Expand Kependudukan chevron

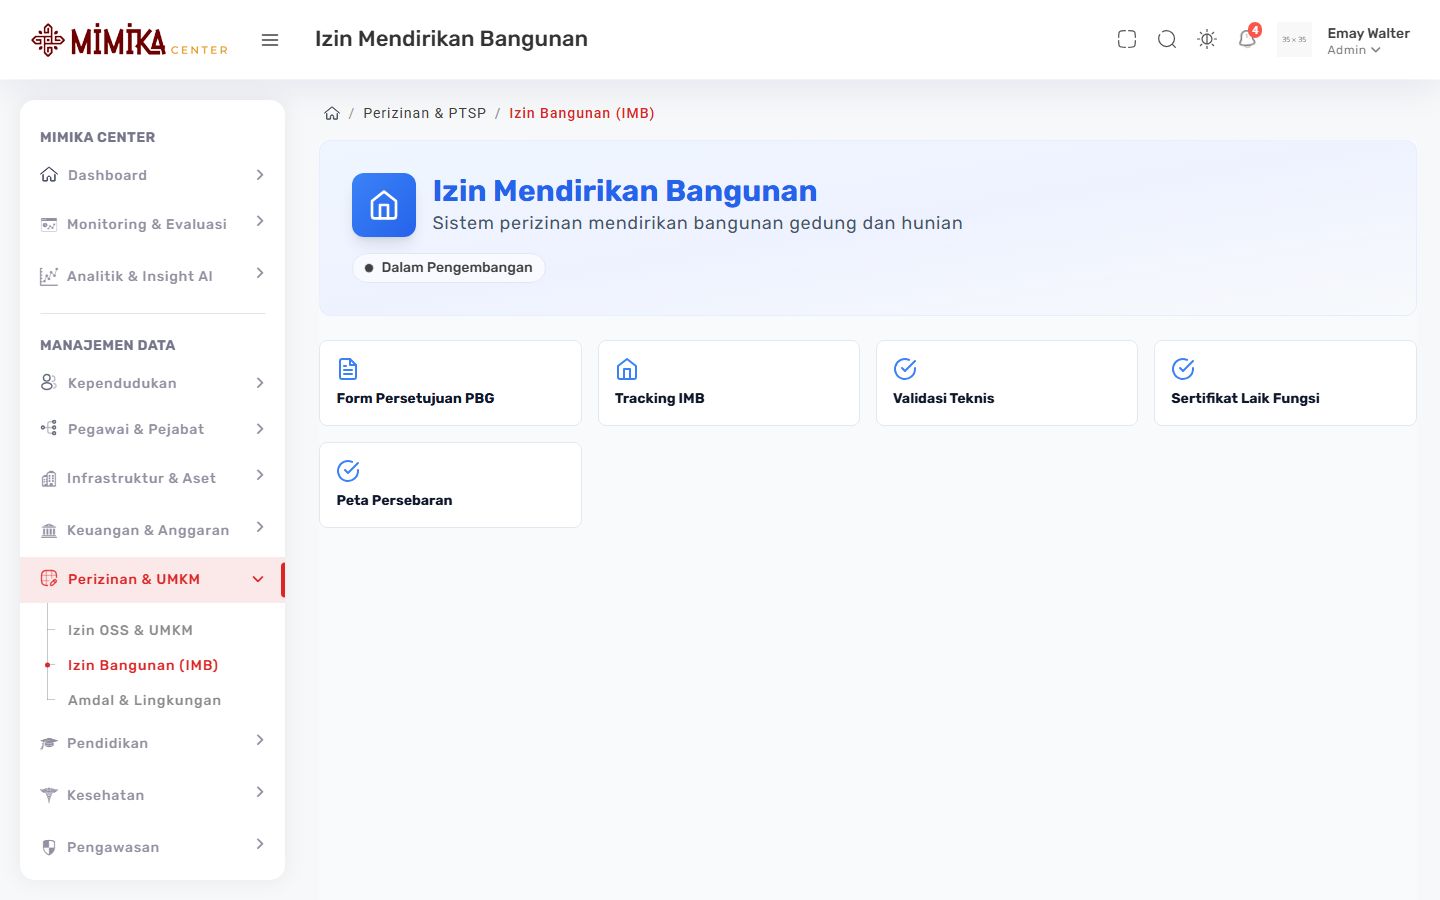click(x=260, y=383)
